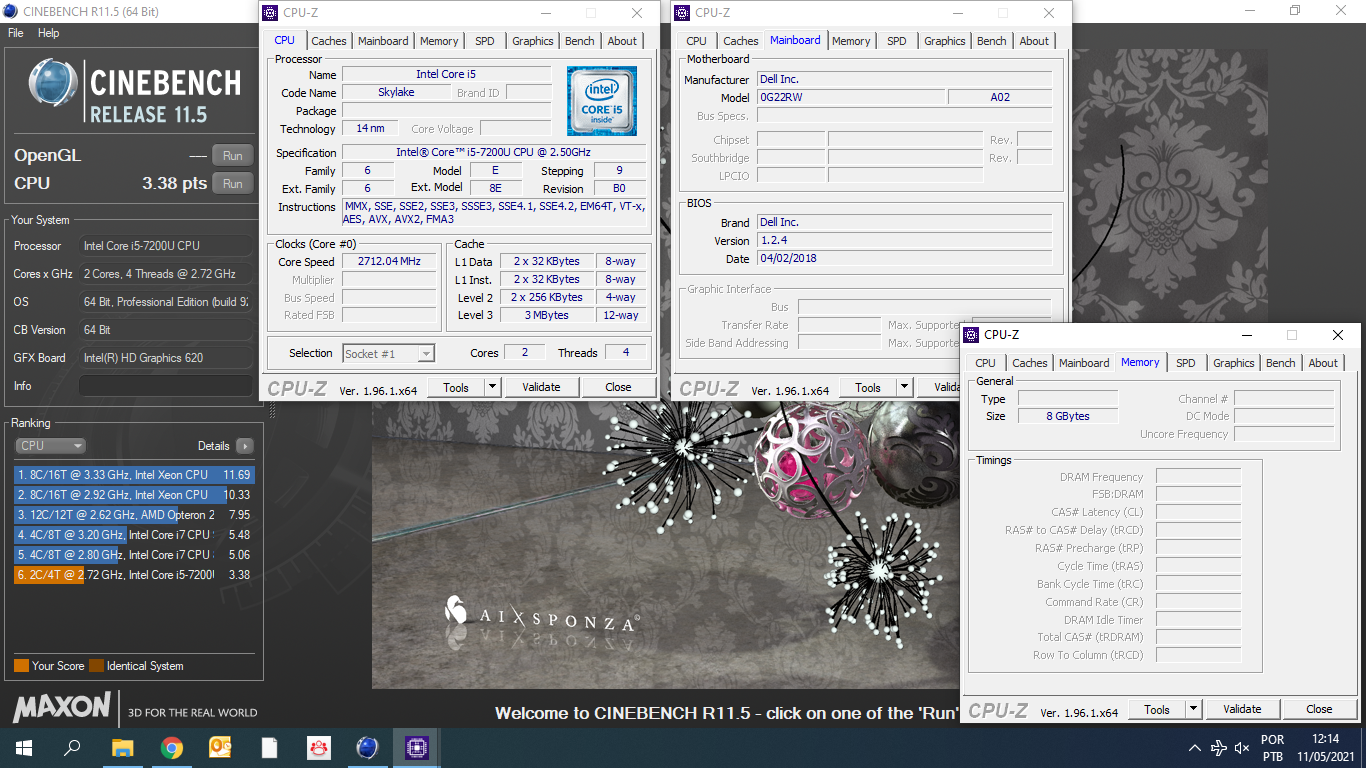Select the 12C/12T AMD Opteron ranking row
The image size is (1366, 768).
[x=134, y=515]
